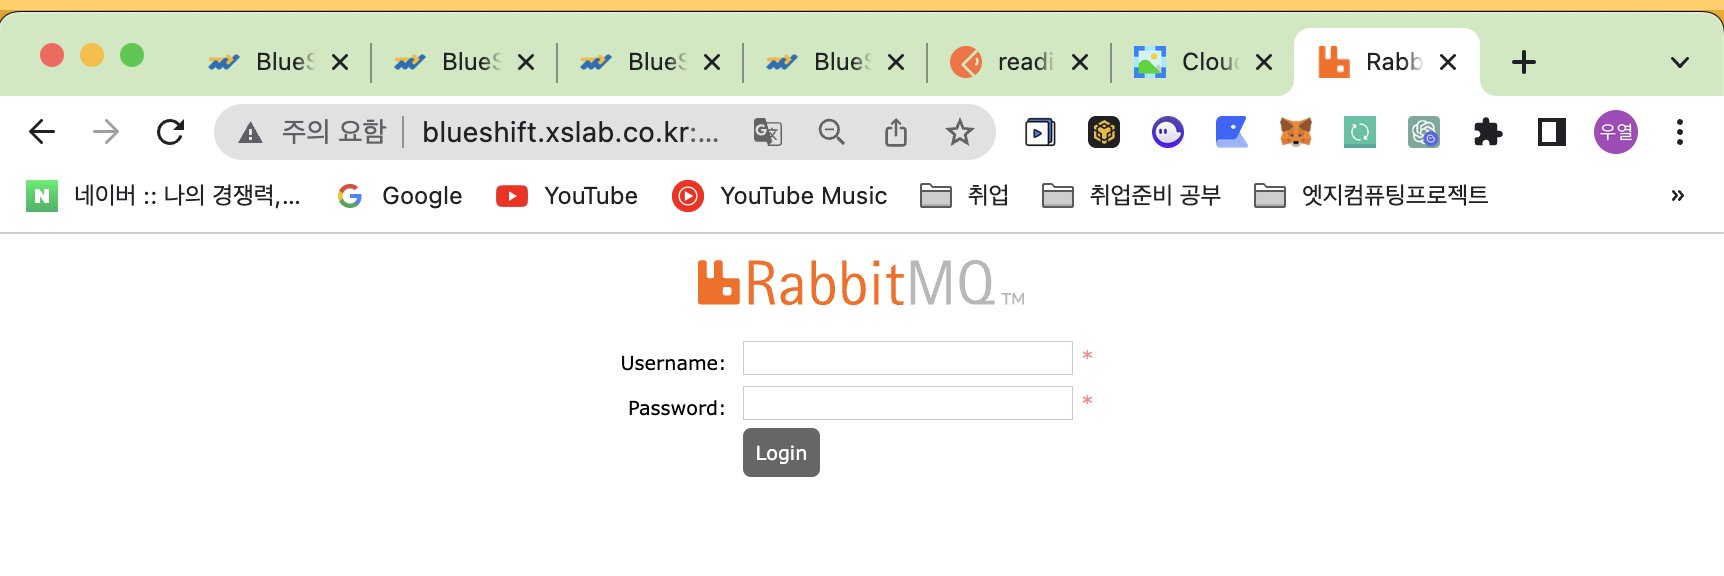Show hidden bookmarks with double chevron

[x=1677, y=196]
